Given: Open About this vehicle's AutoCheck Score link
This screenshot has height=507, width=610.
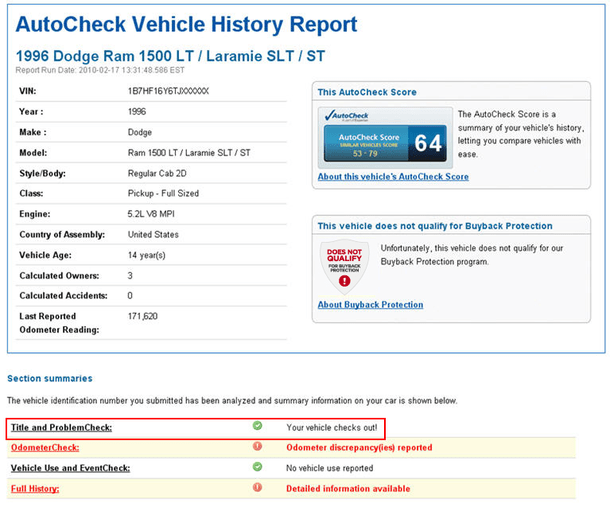Looking at the screenshot, I should click(x=393, y=177).
